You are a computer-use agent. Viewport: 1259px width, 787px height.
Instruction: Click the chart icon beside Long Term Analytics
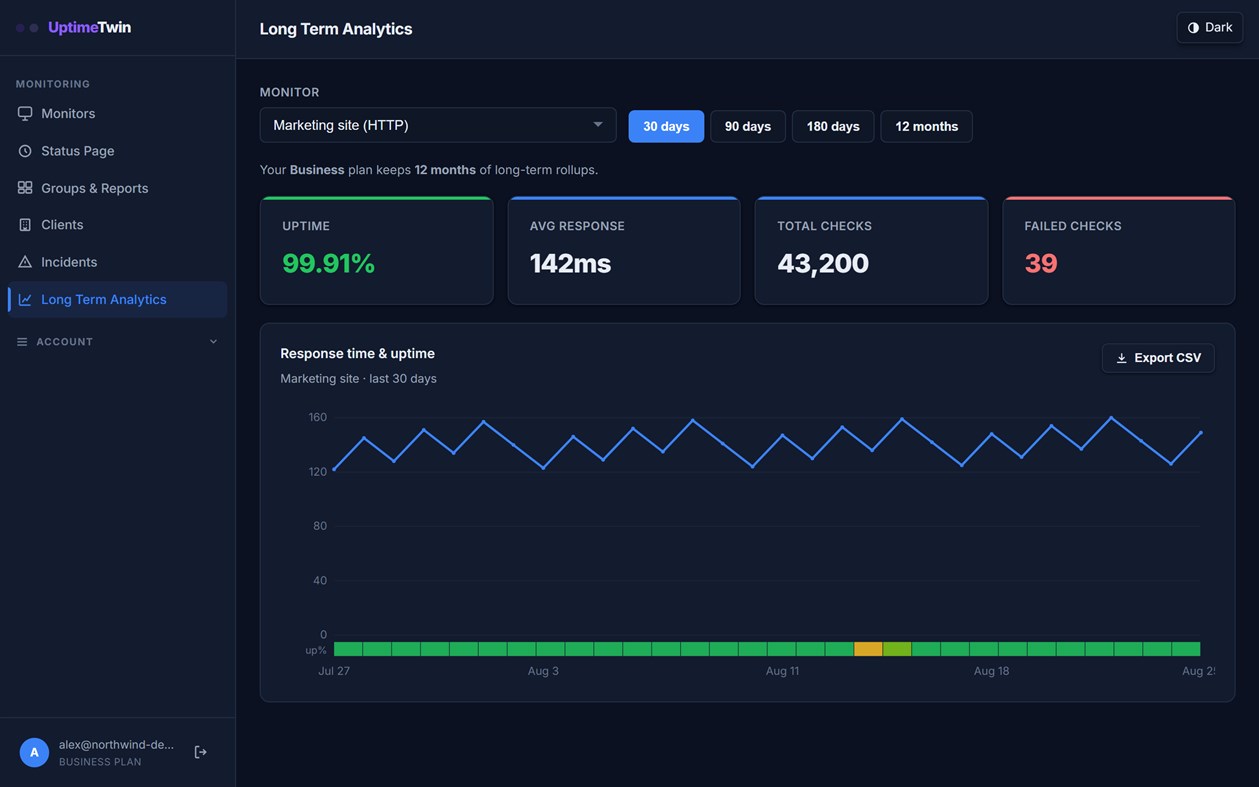25,299
